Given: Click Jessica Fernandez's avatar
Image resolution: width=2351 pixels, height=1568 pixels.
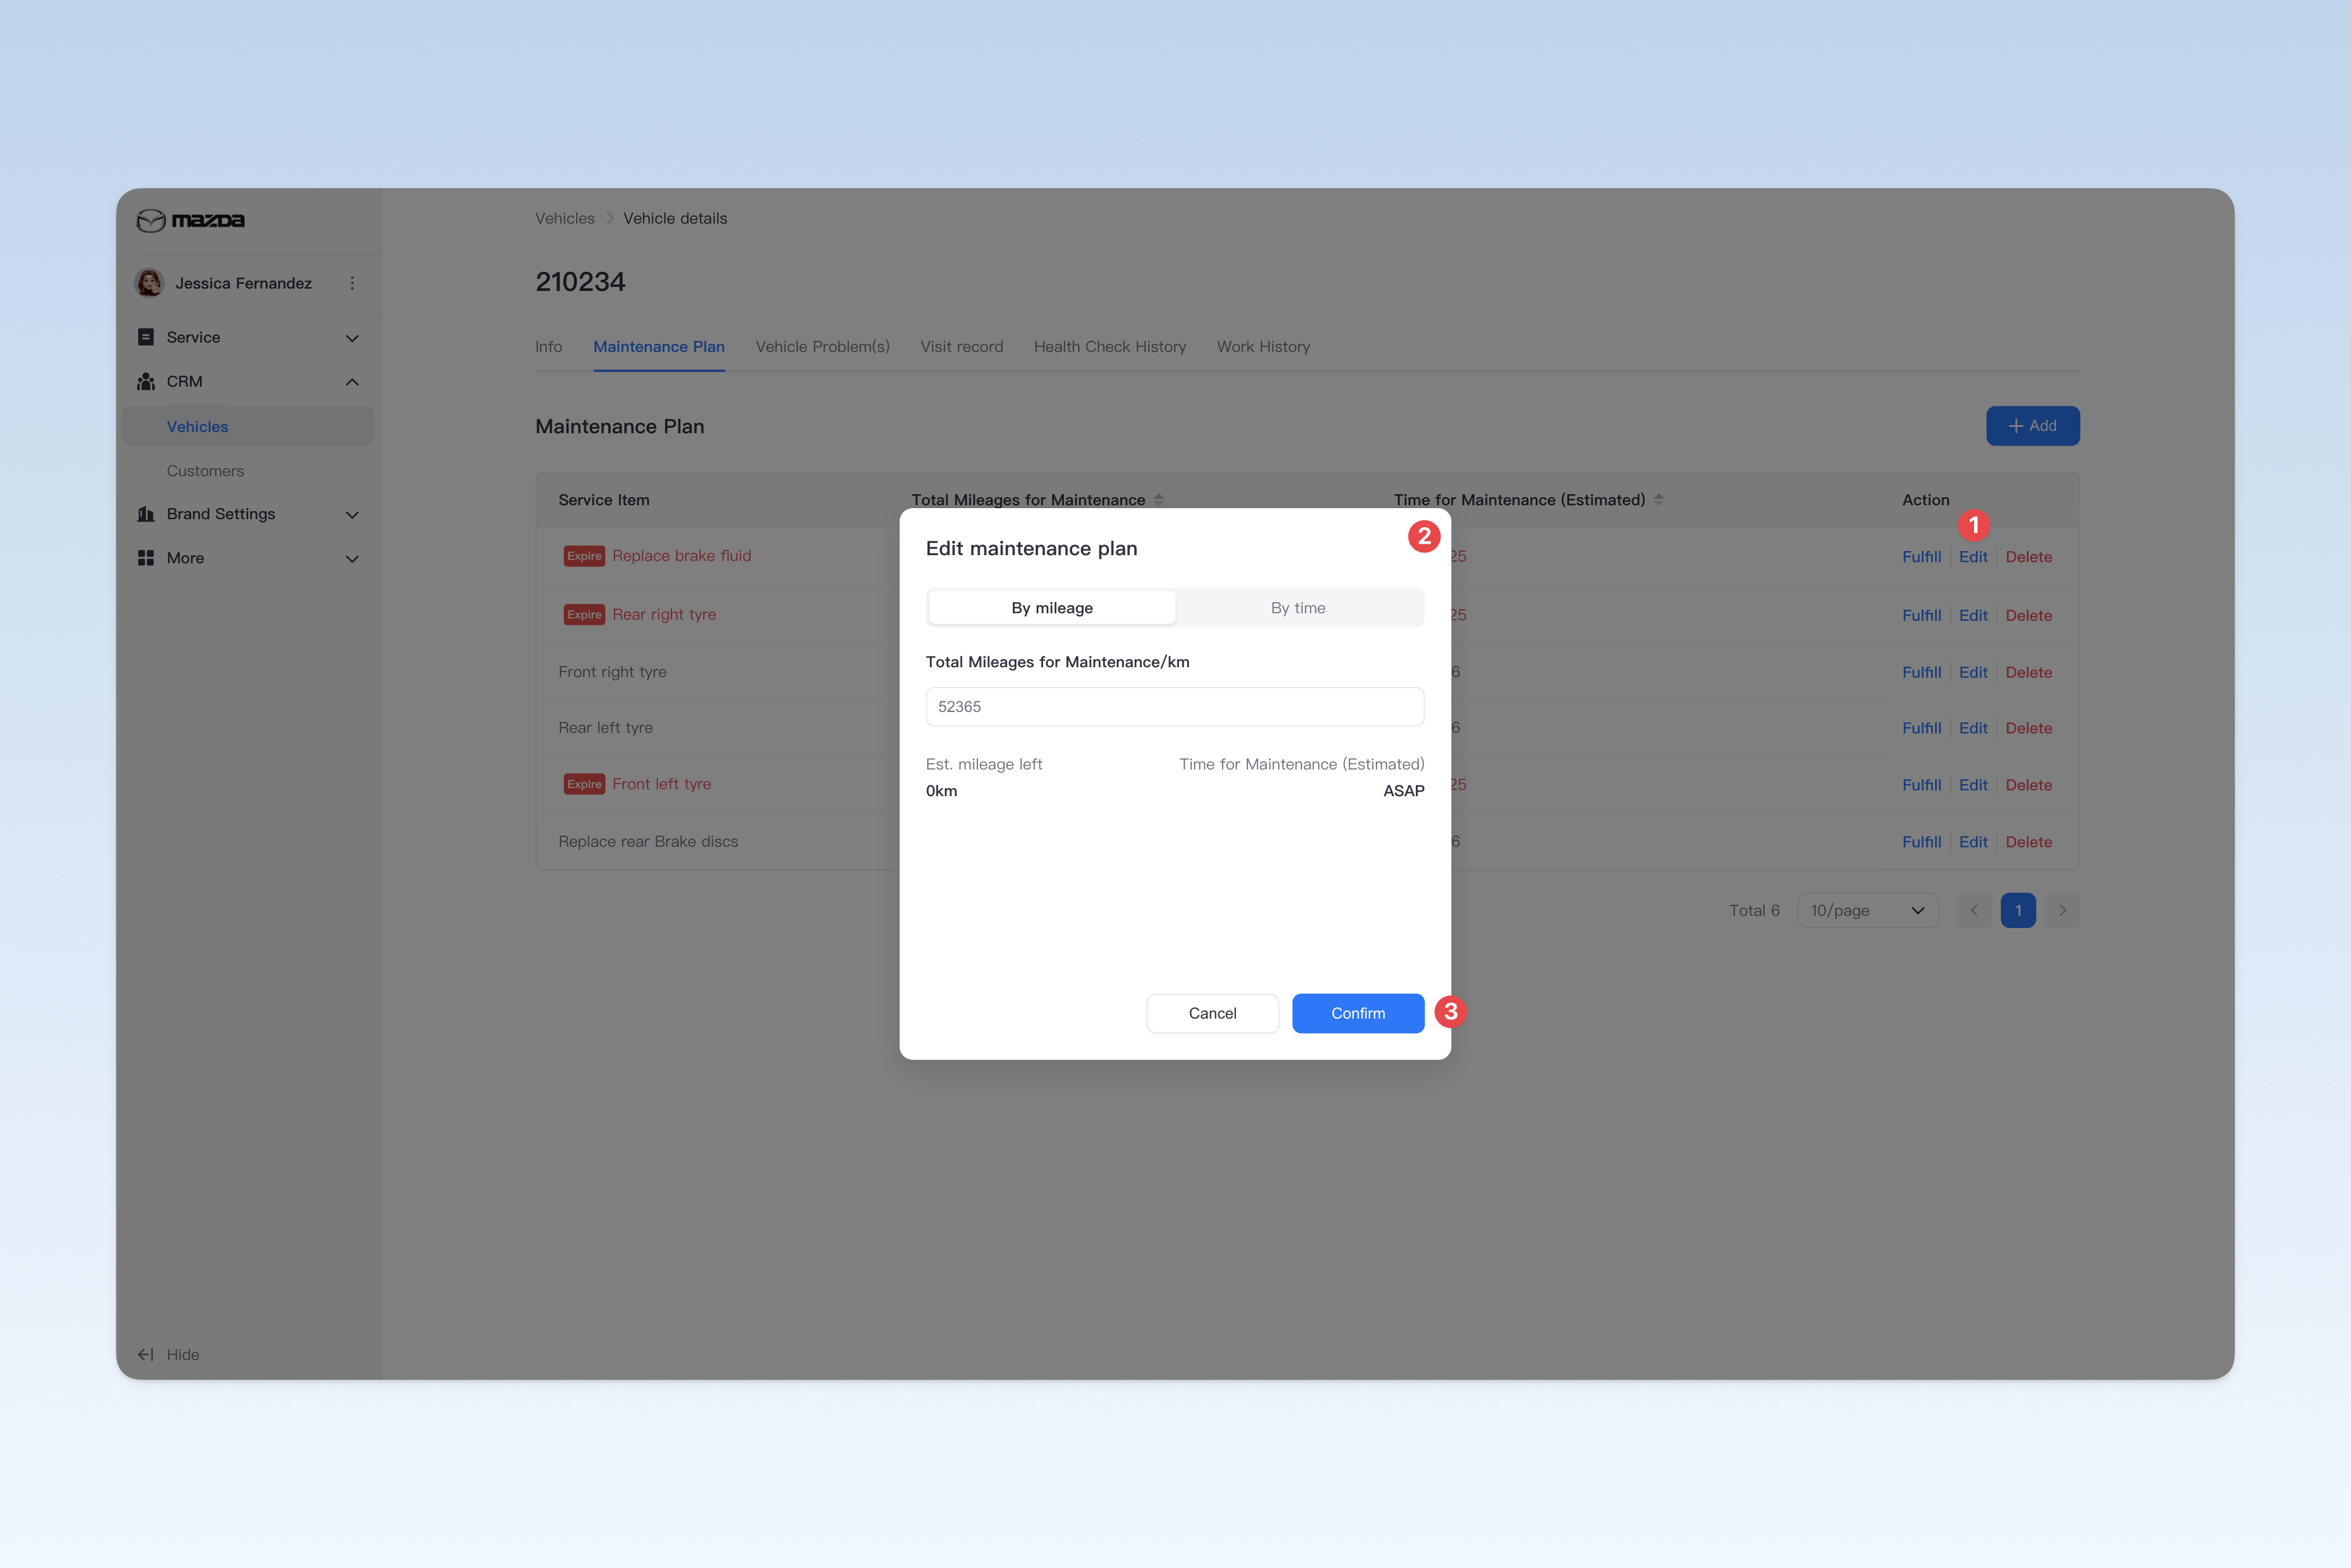Looking at the screenshot, I should (x=149, y=283).
